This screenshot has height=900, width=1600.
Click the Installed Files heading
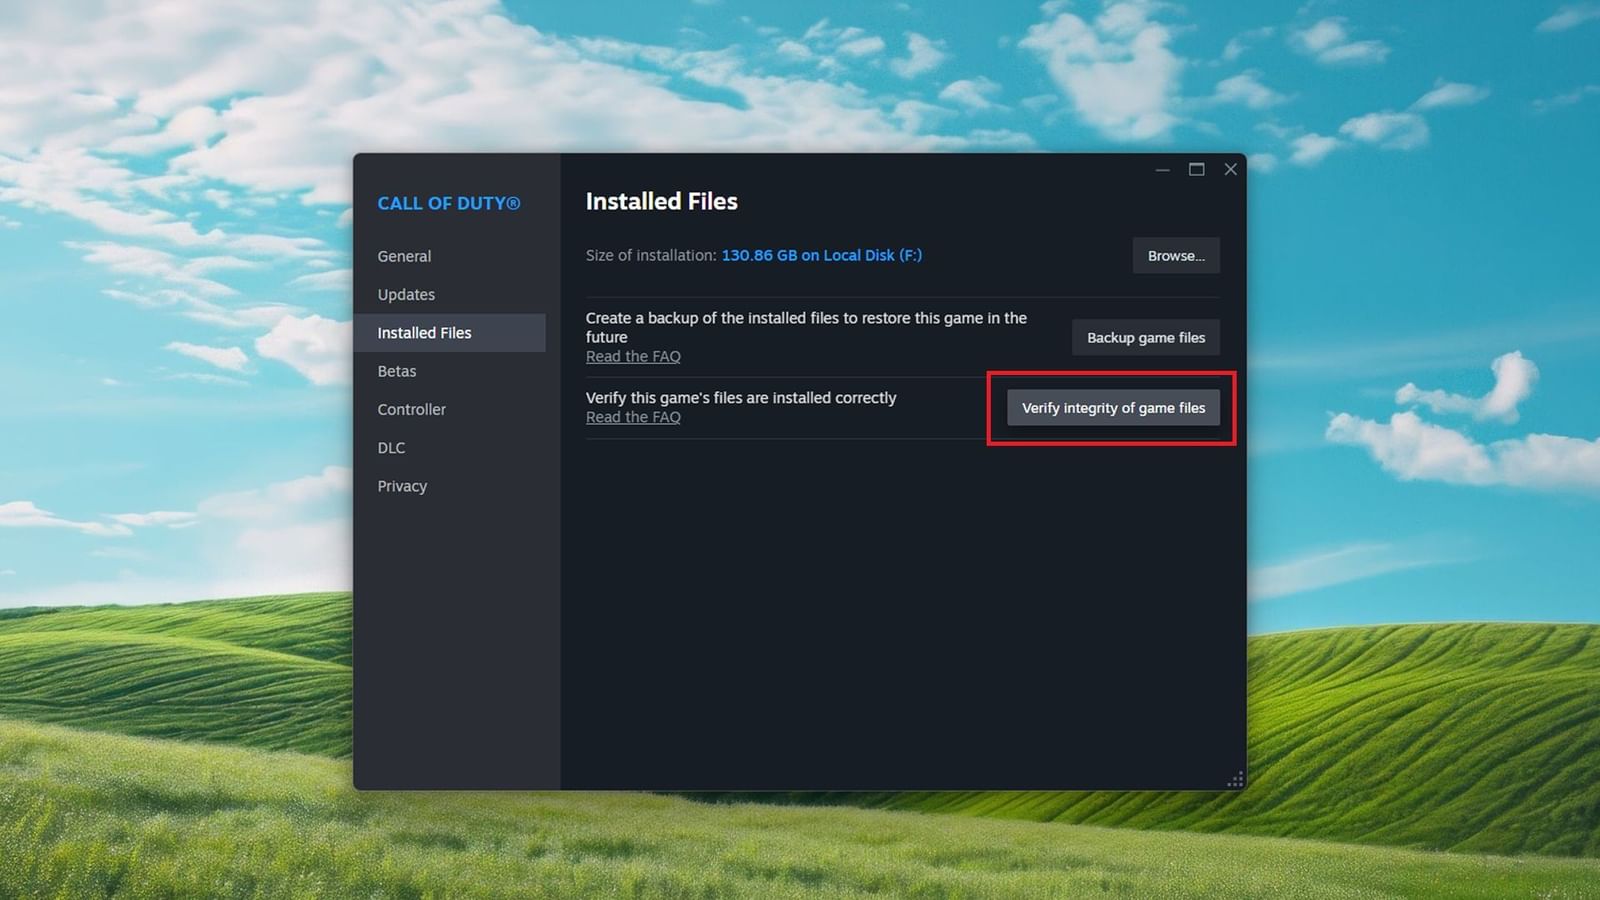pyautogui.click(x=661, y=201)
